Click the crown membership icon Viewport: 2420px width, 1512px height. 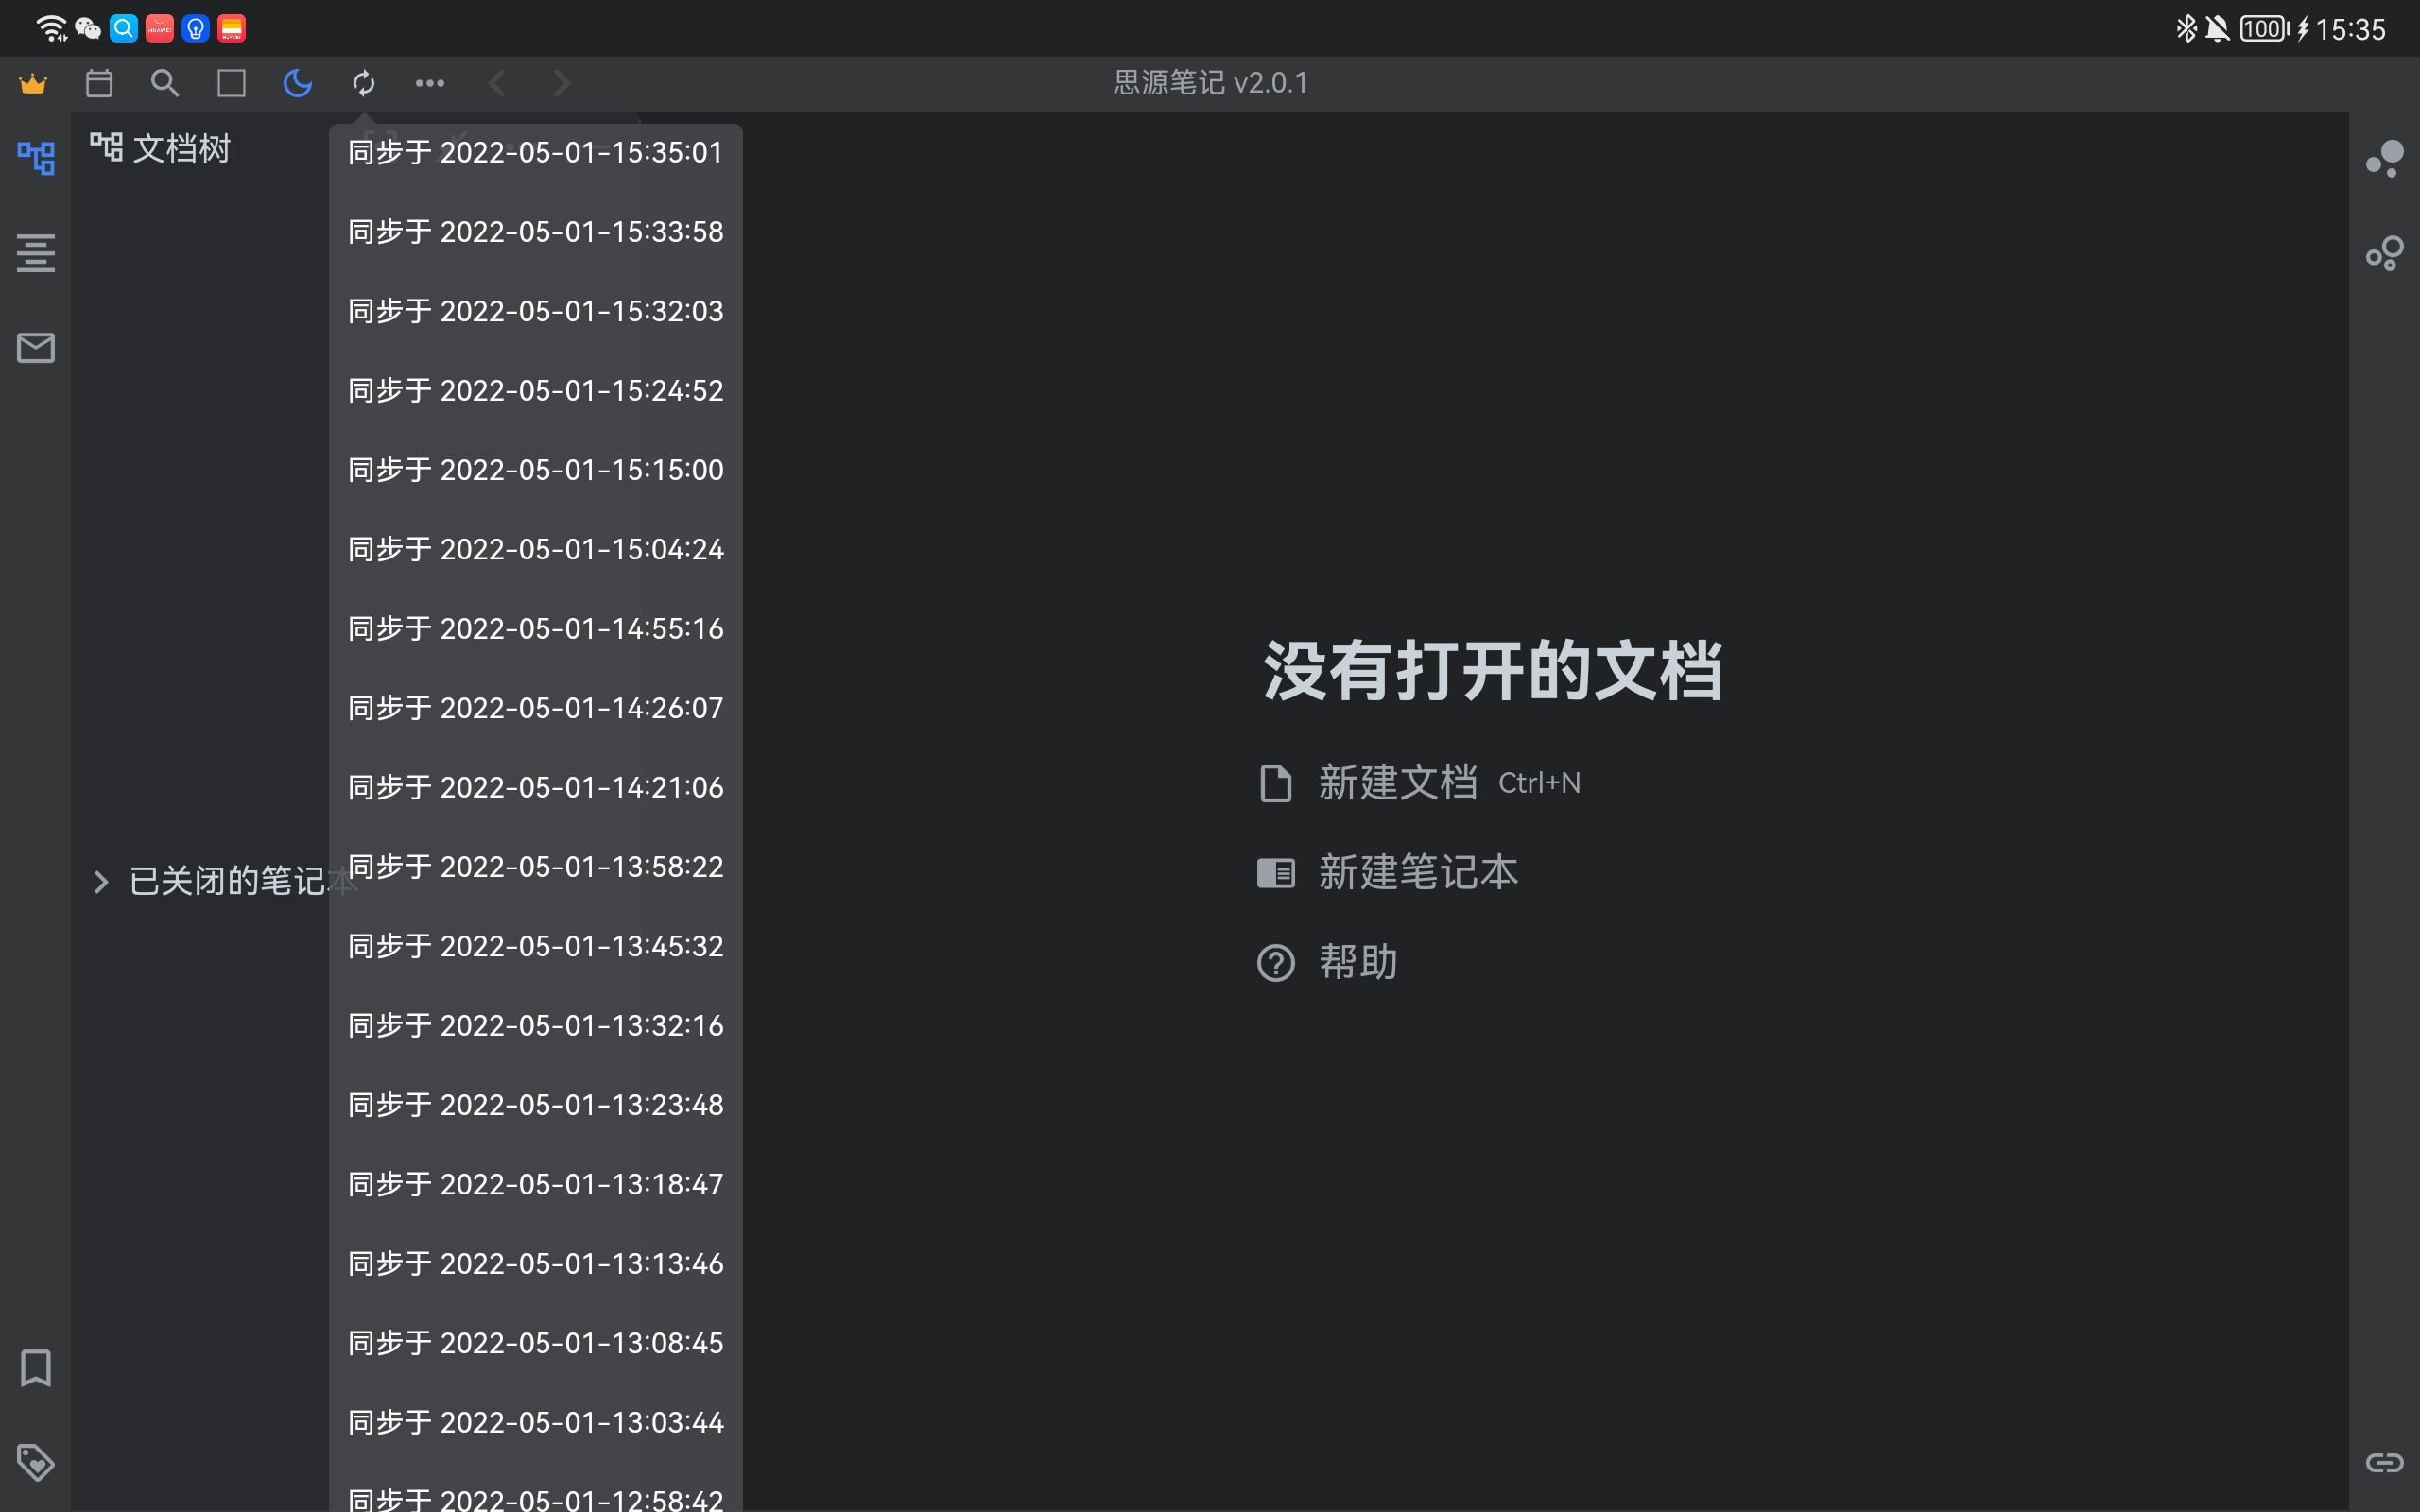[x=33, y=83]
